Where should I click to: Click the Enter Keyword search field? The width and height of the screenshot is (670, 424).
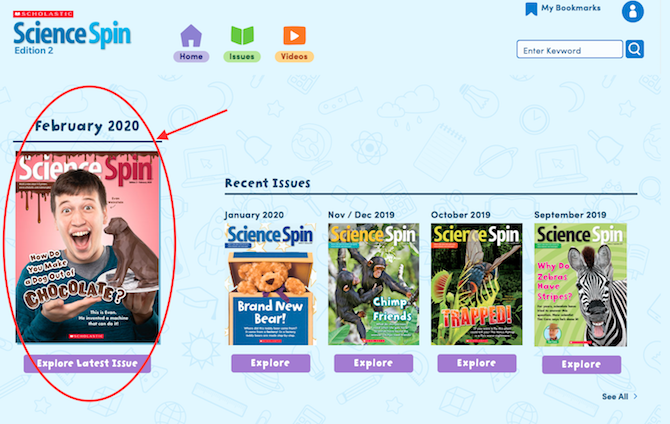570,50
